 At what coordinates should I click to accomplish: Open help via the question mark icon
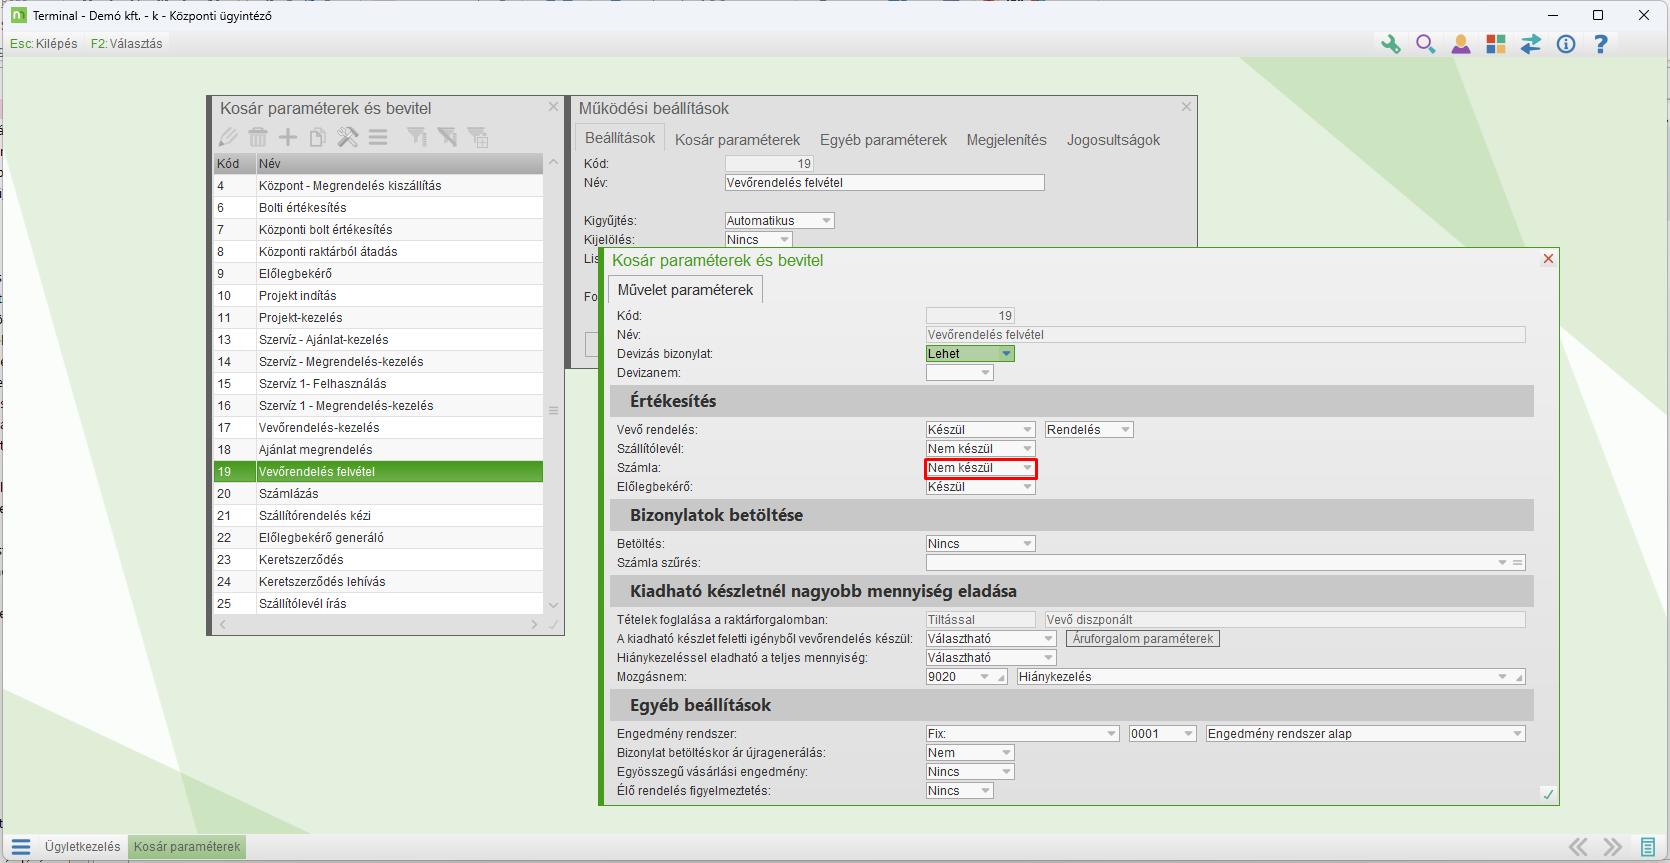(1601, 44)
